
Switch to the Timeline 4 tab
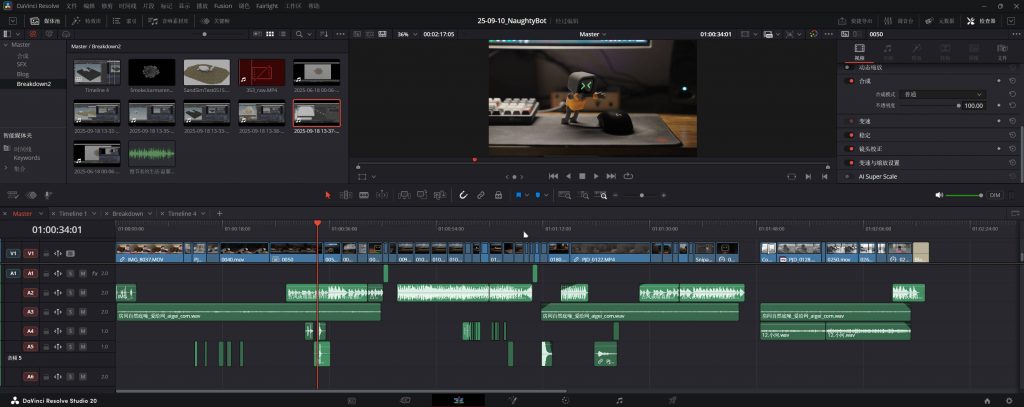click(181, 214)
